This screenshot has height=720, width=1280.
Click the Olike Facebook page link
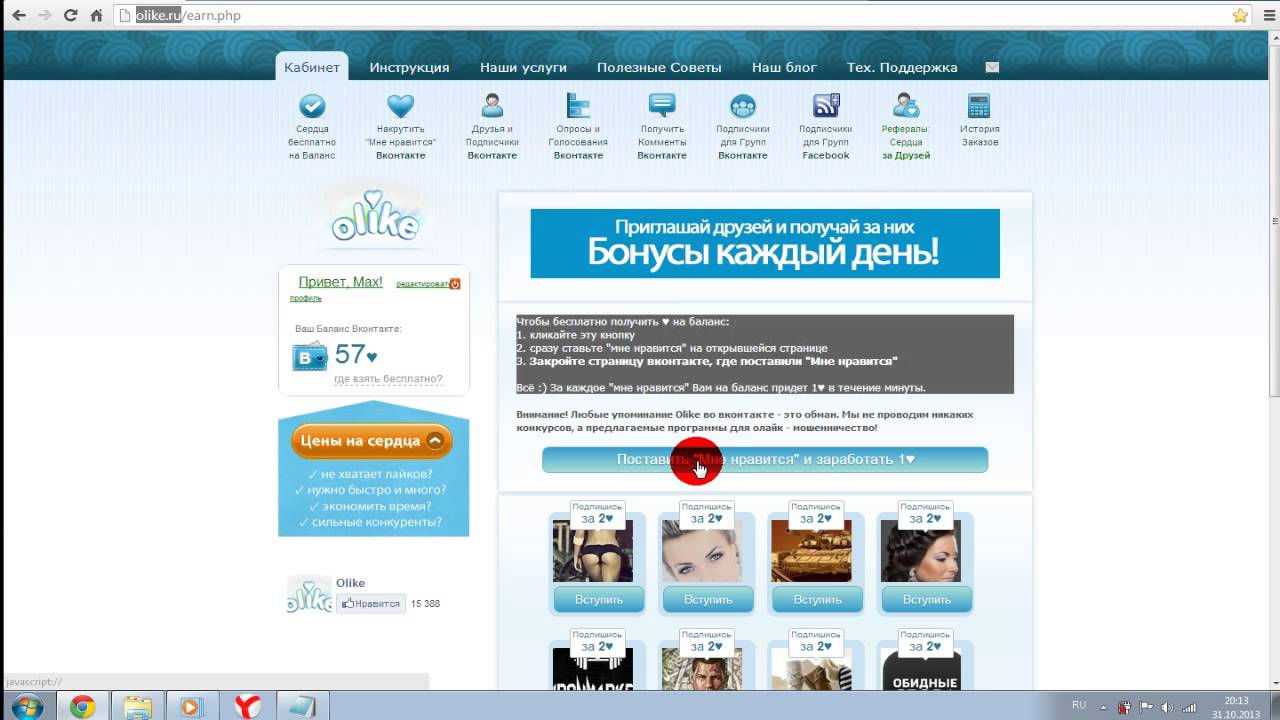350,583
